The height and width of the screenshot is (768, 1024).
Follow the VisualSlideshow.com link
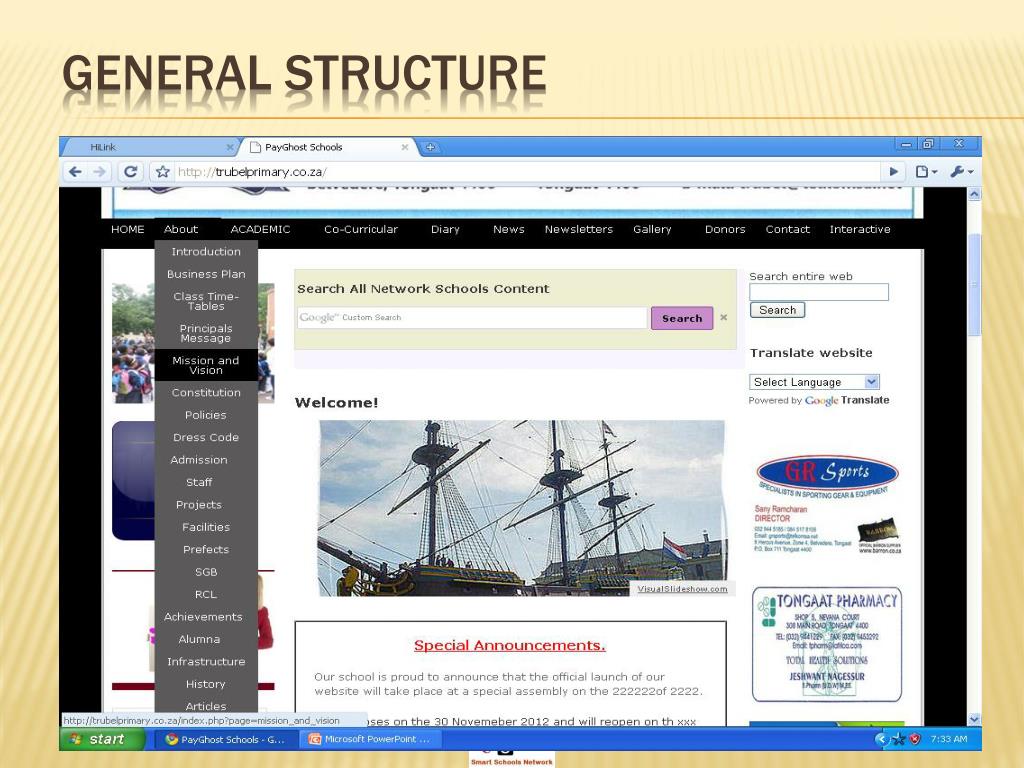pyautogui.click(x=682, y=589)
